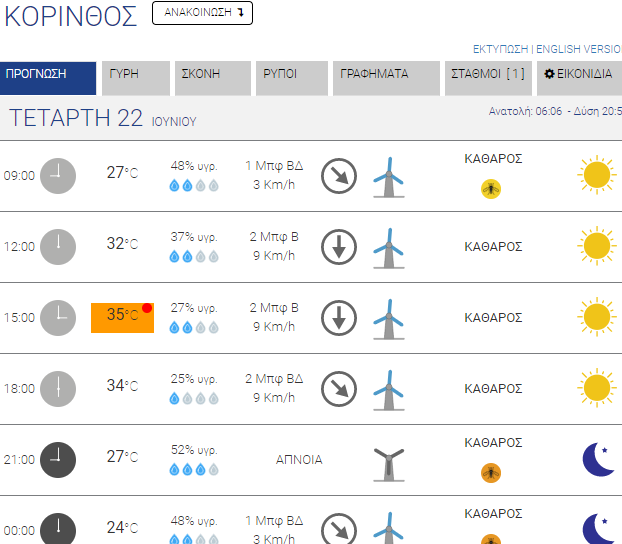Open the ENGLISH VERSION link
Image resolution: width=622 pixels, height=544 pixels.
pyautogui.click(x=579, y=49)
